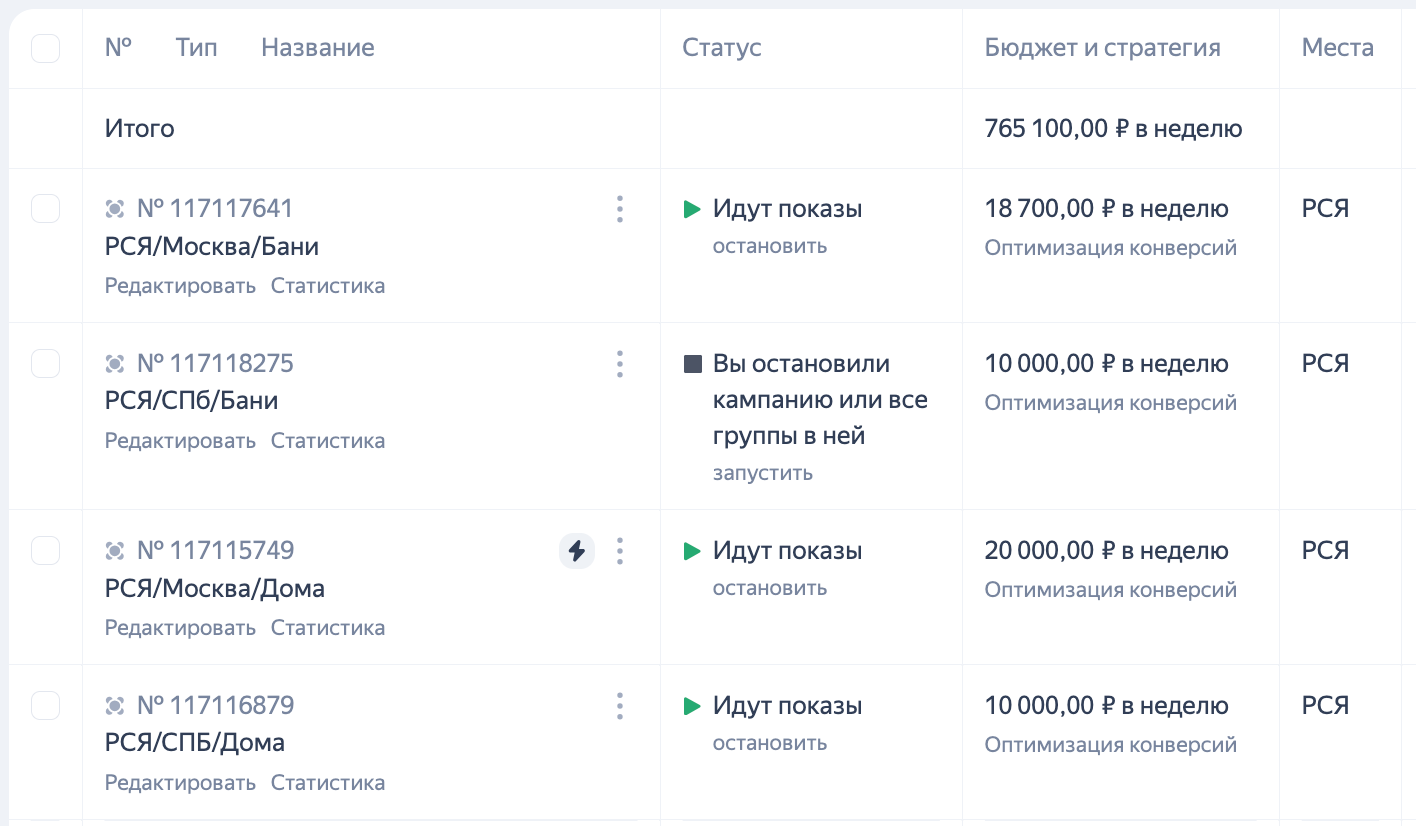The image size is (1416, 826).
Task: Click the total 765 100,00 ₽ в неделю
Action: pos(1114,129)
